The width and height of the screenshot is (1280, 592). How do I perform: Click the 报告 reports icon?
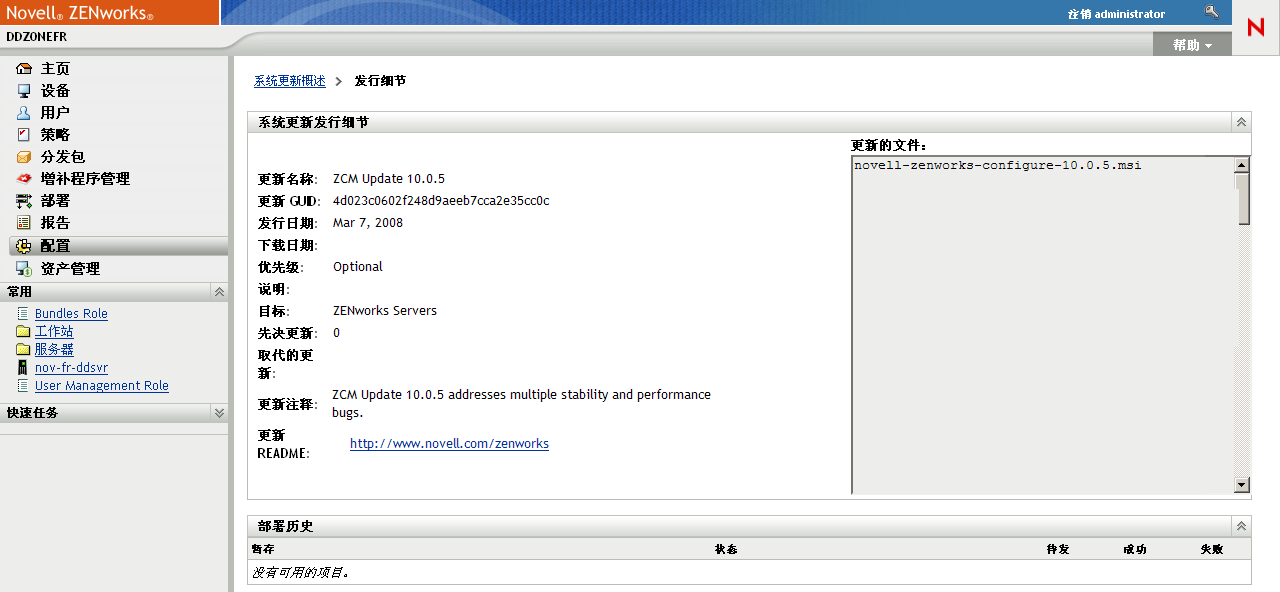pyautogui.click(x=24, y=223)
